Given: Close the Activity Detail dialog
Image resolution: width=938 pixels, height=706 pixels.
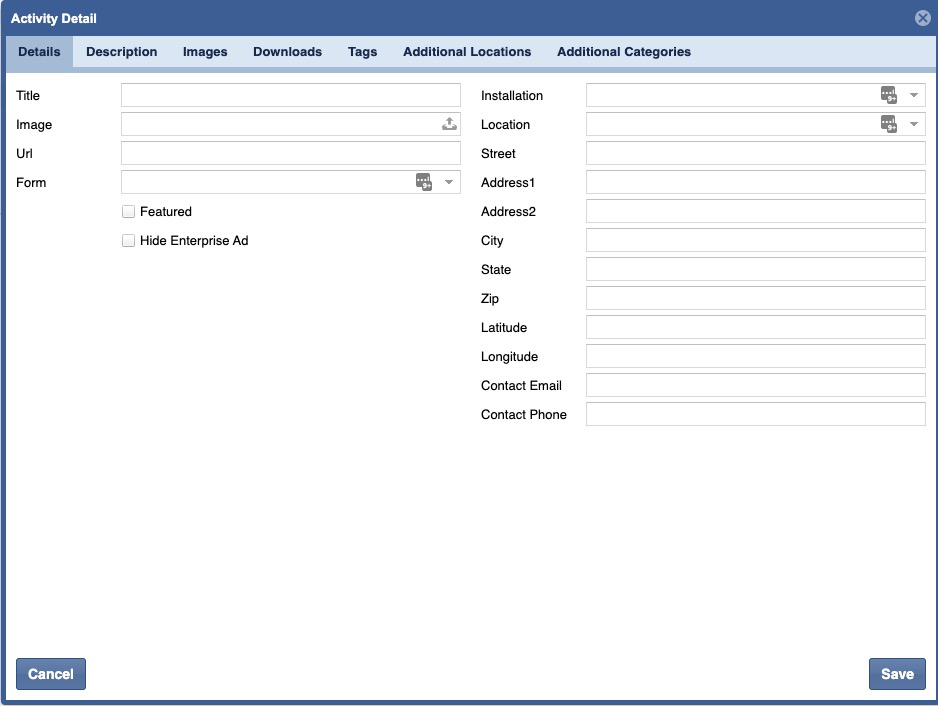Looking at the screenshot, I should 922,18.
